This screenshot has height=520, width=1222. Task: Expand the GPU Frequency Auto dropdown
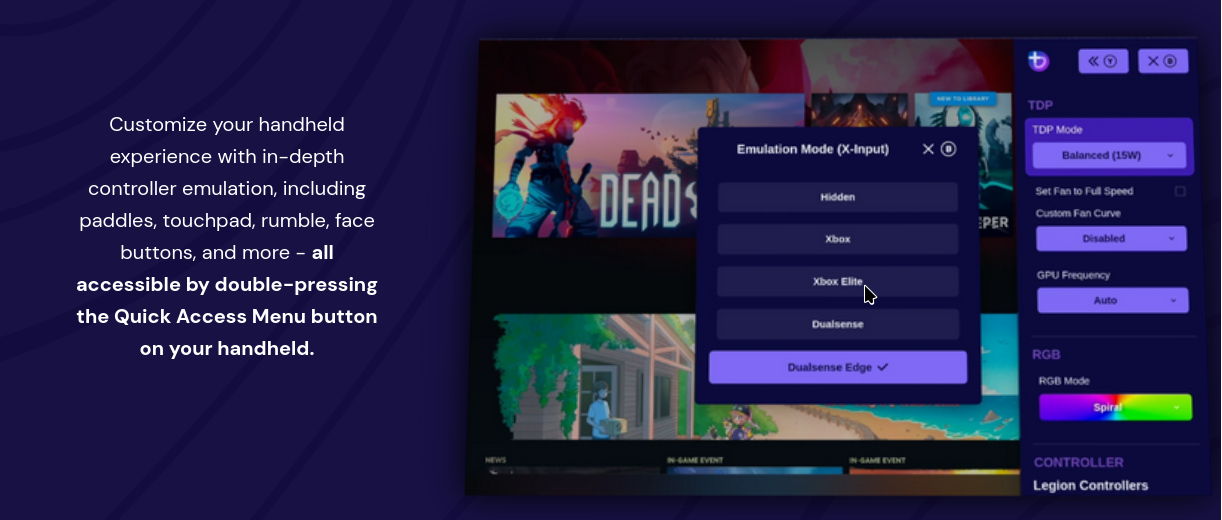pos(1113,300)
